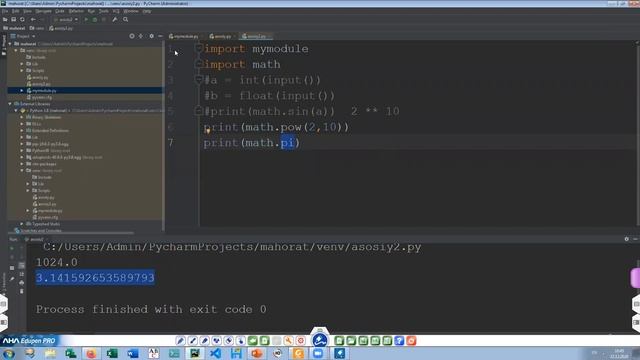Viewport: 640px width, 360px height.
Task: Open the Tools menu
Action: tap(104, 11)
